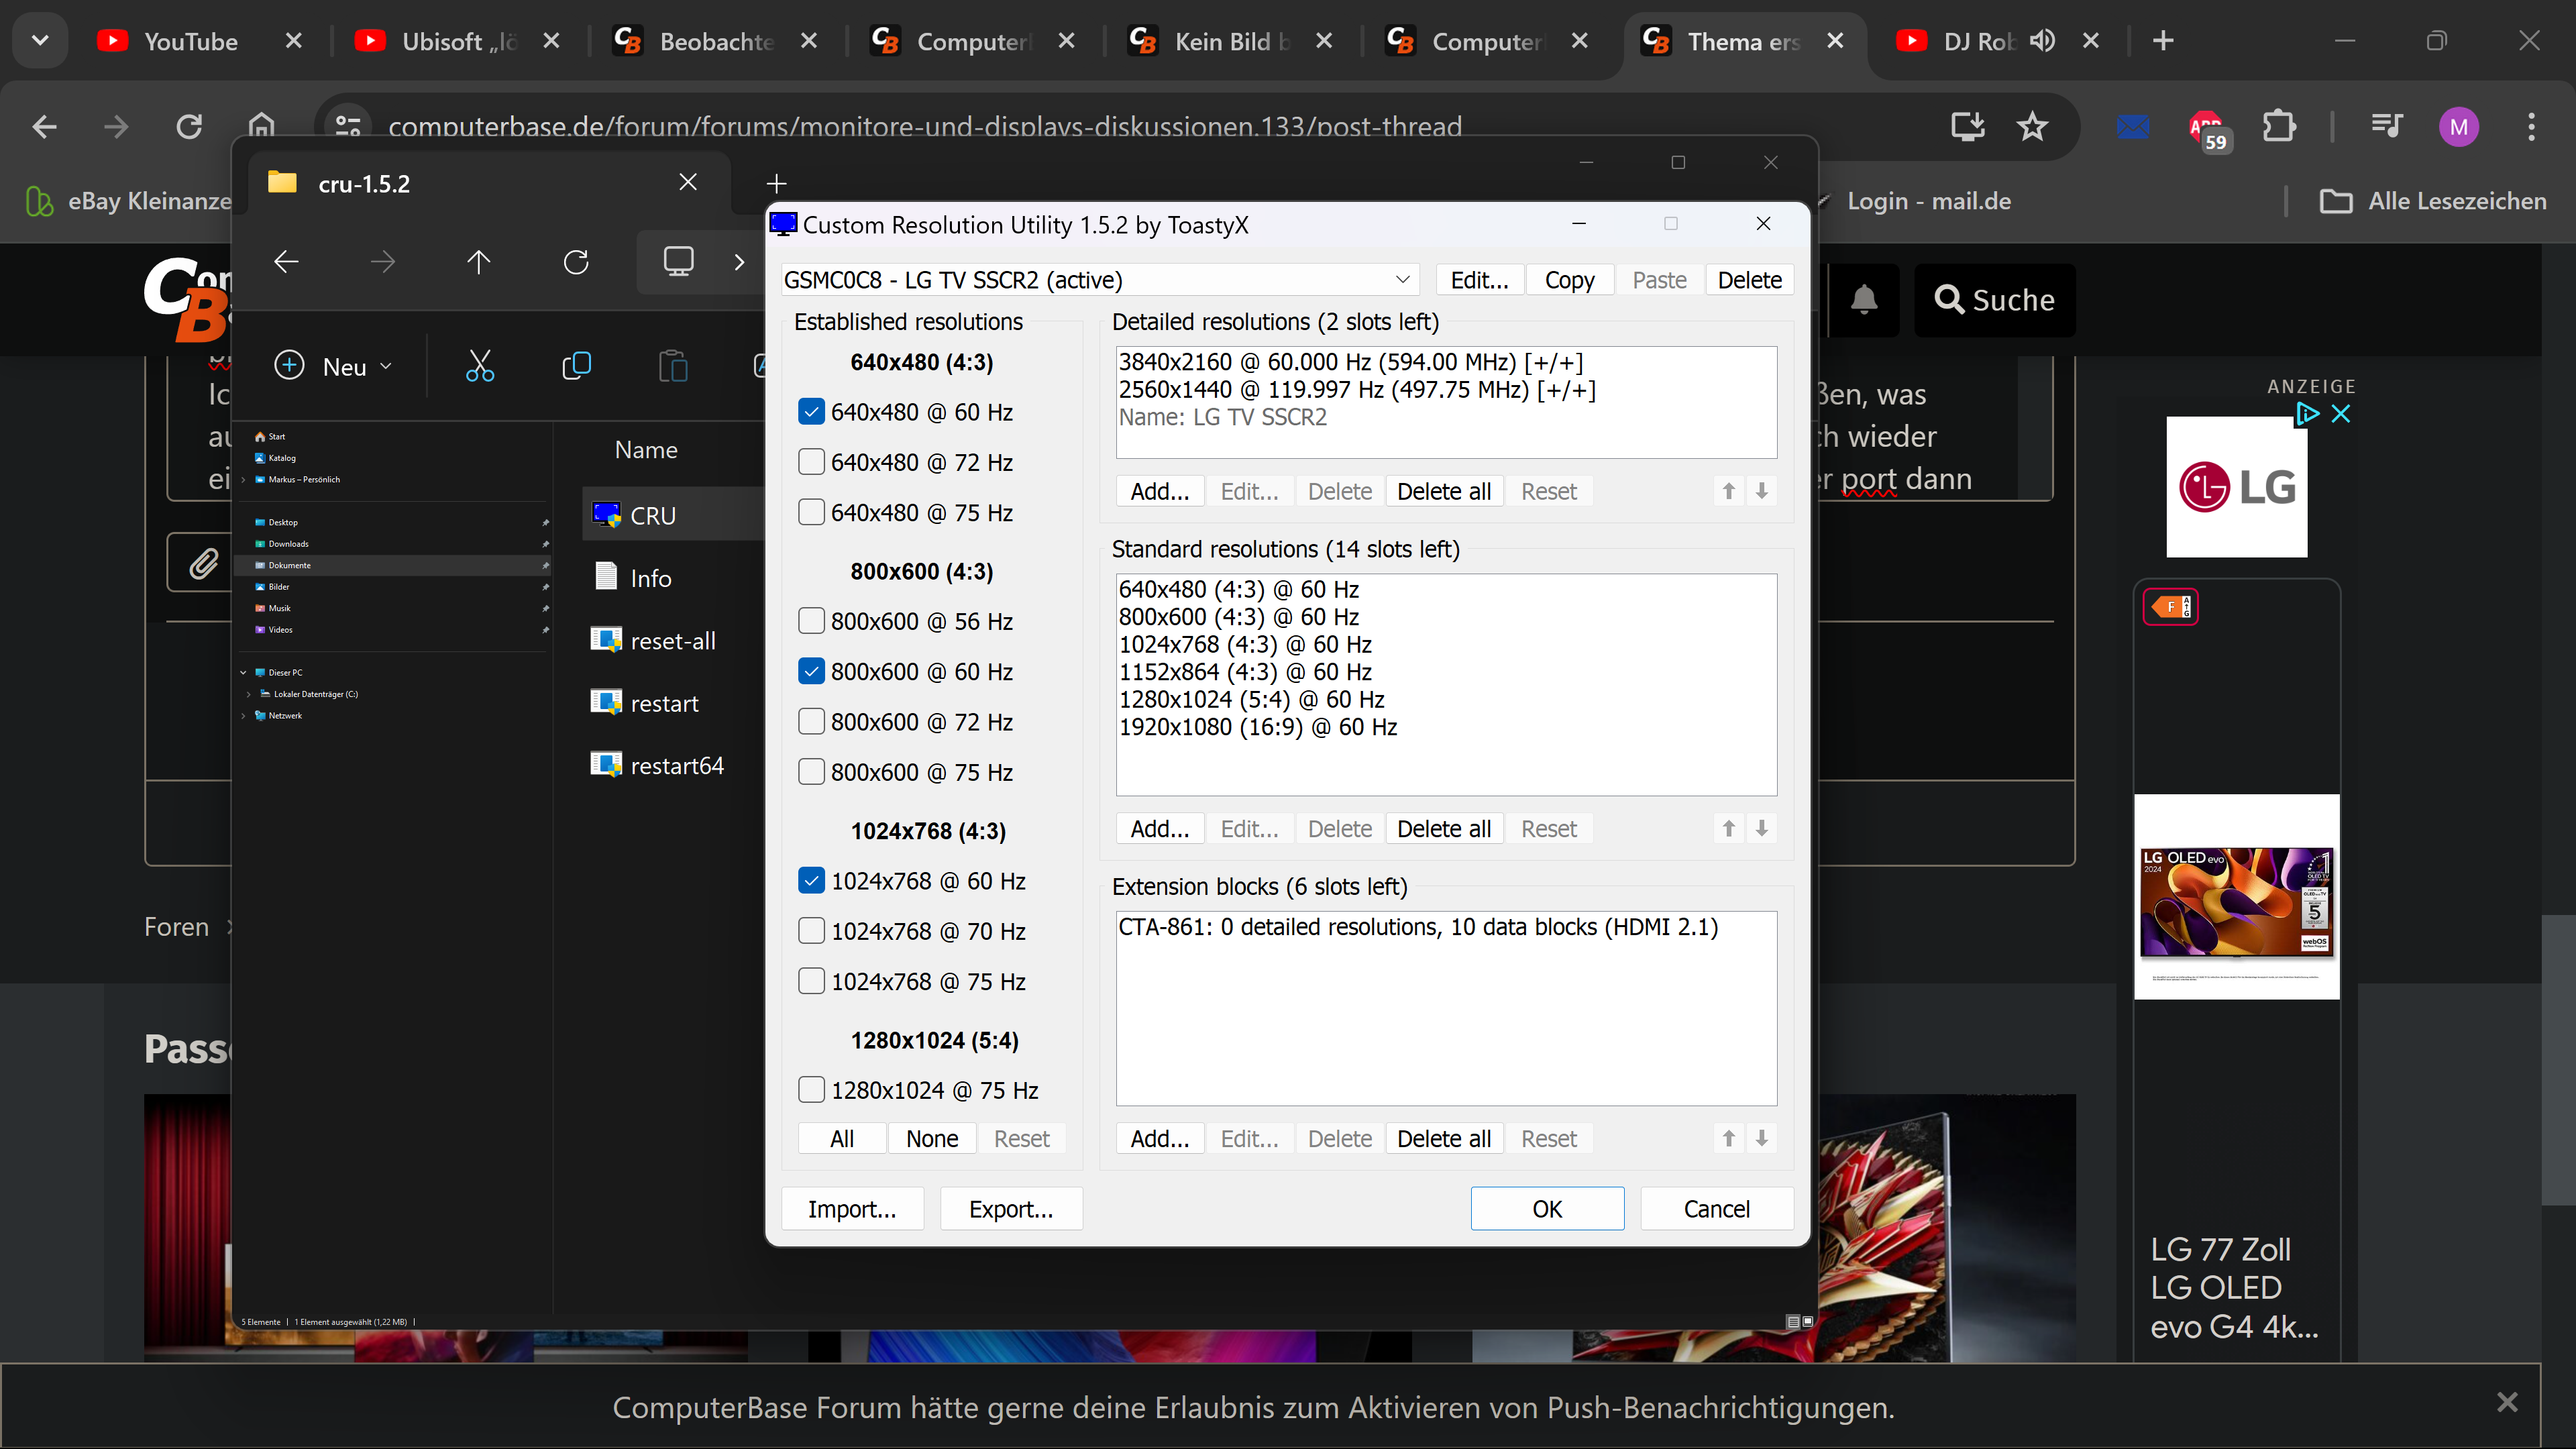
Task: Open the monitor selection dropdown
Action: 1402,280
